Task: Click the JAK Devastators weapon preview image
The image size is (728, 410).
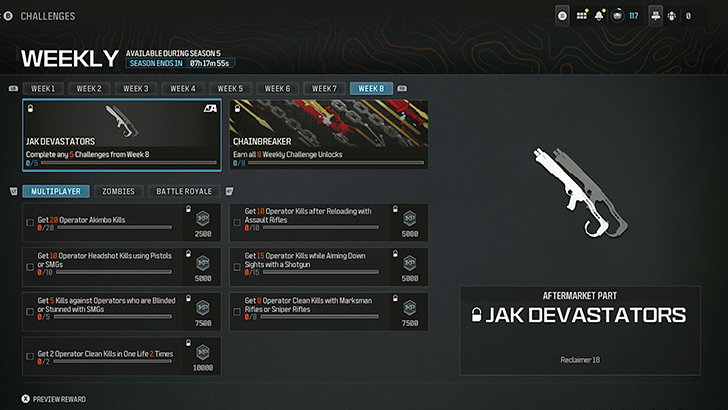Action: [x=580, y=192]
